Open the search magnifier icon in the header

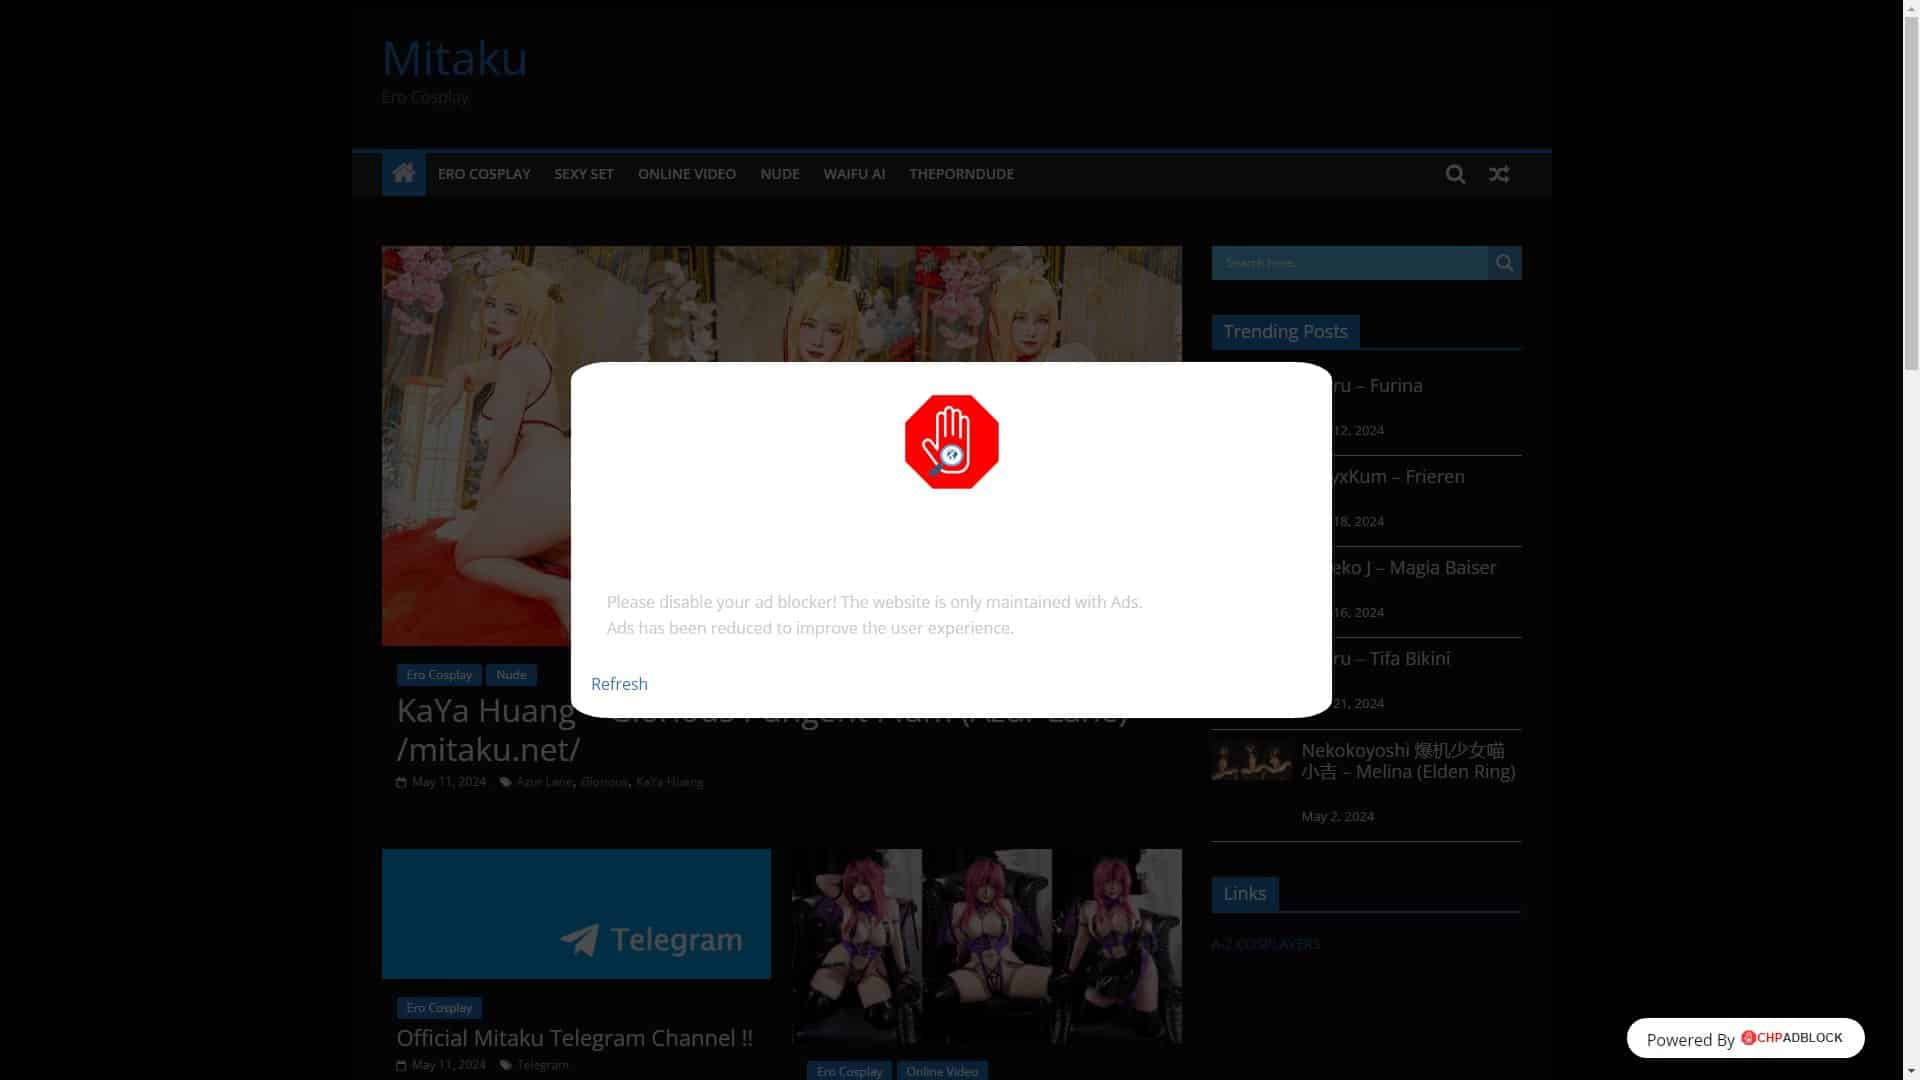(1455, 173)
